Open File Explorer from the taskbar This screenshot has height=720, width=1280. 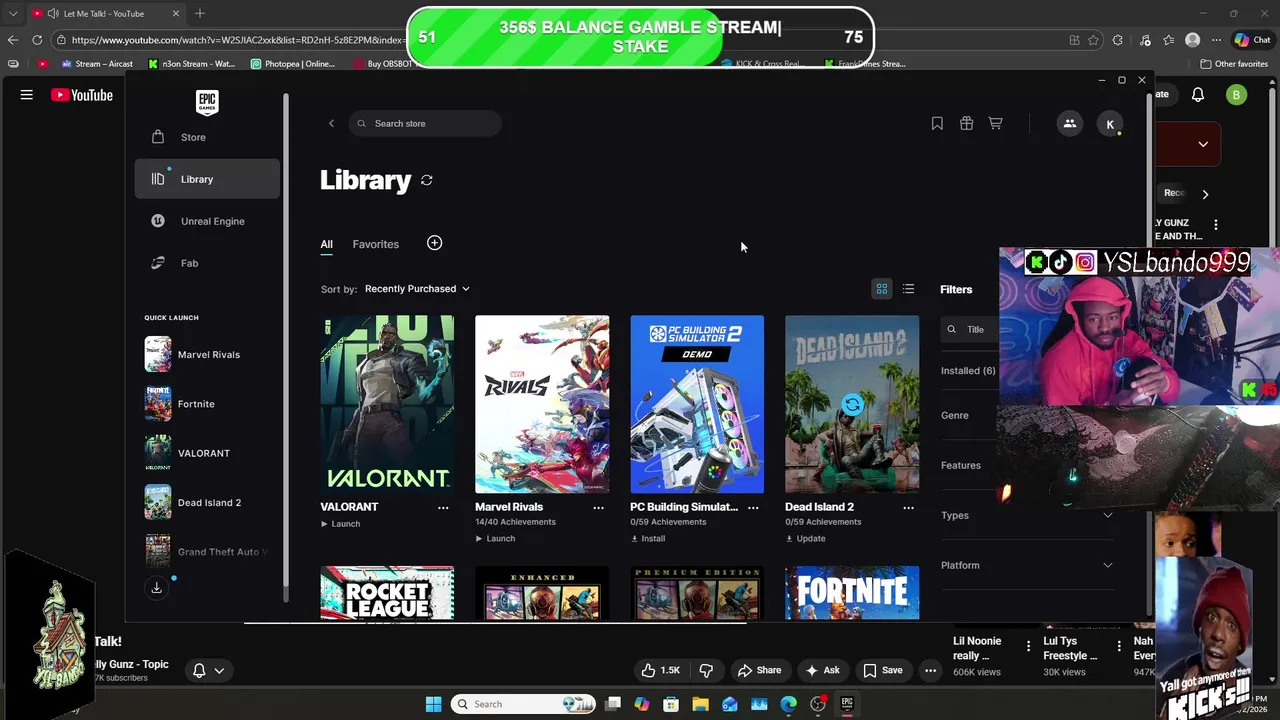coord(700,704)
